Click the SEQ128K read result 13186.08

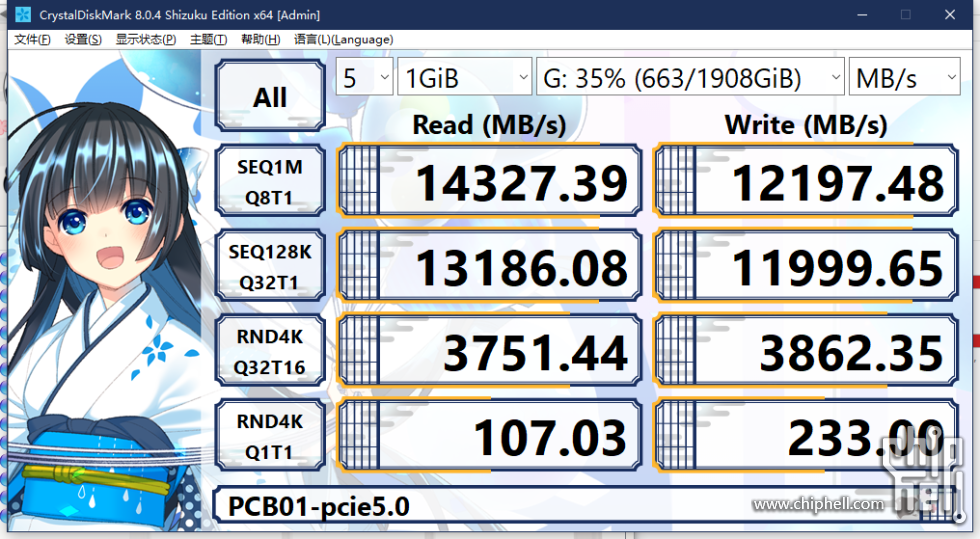coord(489,266)
